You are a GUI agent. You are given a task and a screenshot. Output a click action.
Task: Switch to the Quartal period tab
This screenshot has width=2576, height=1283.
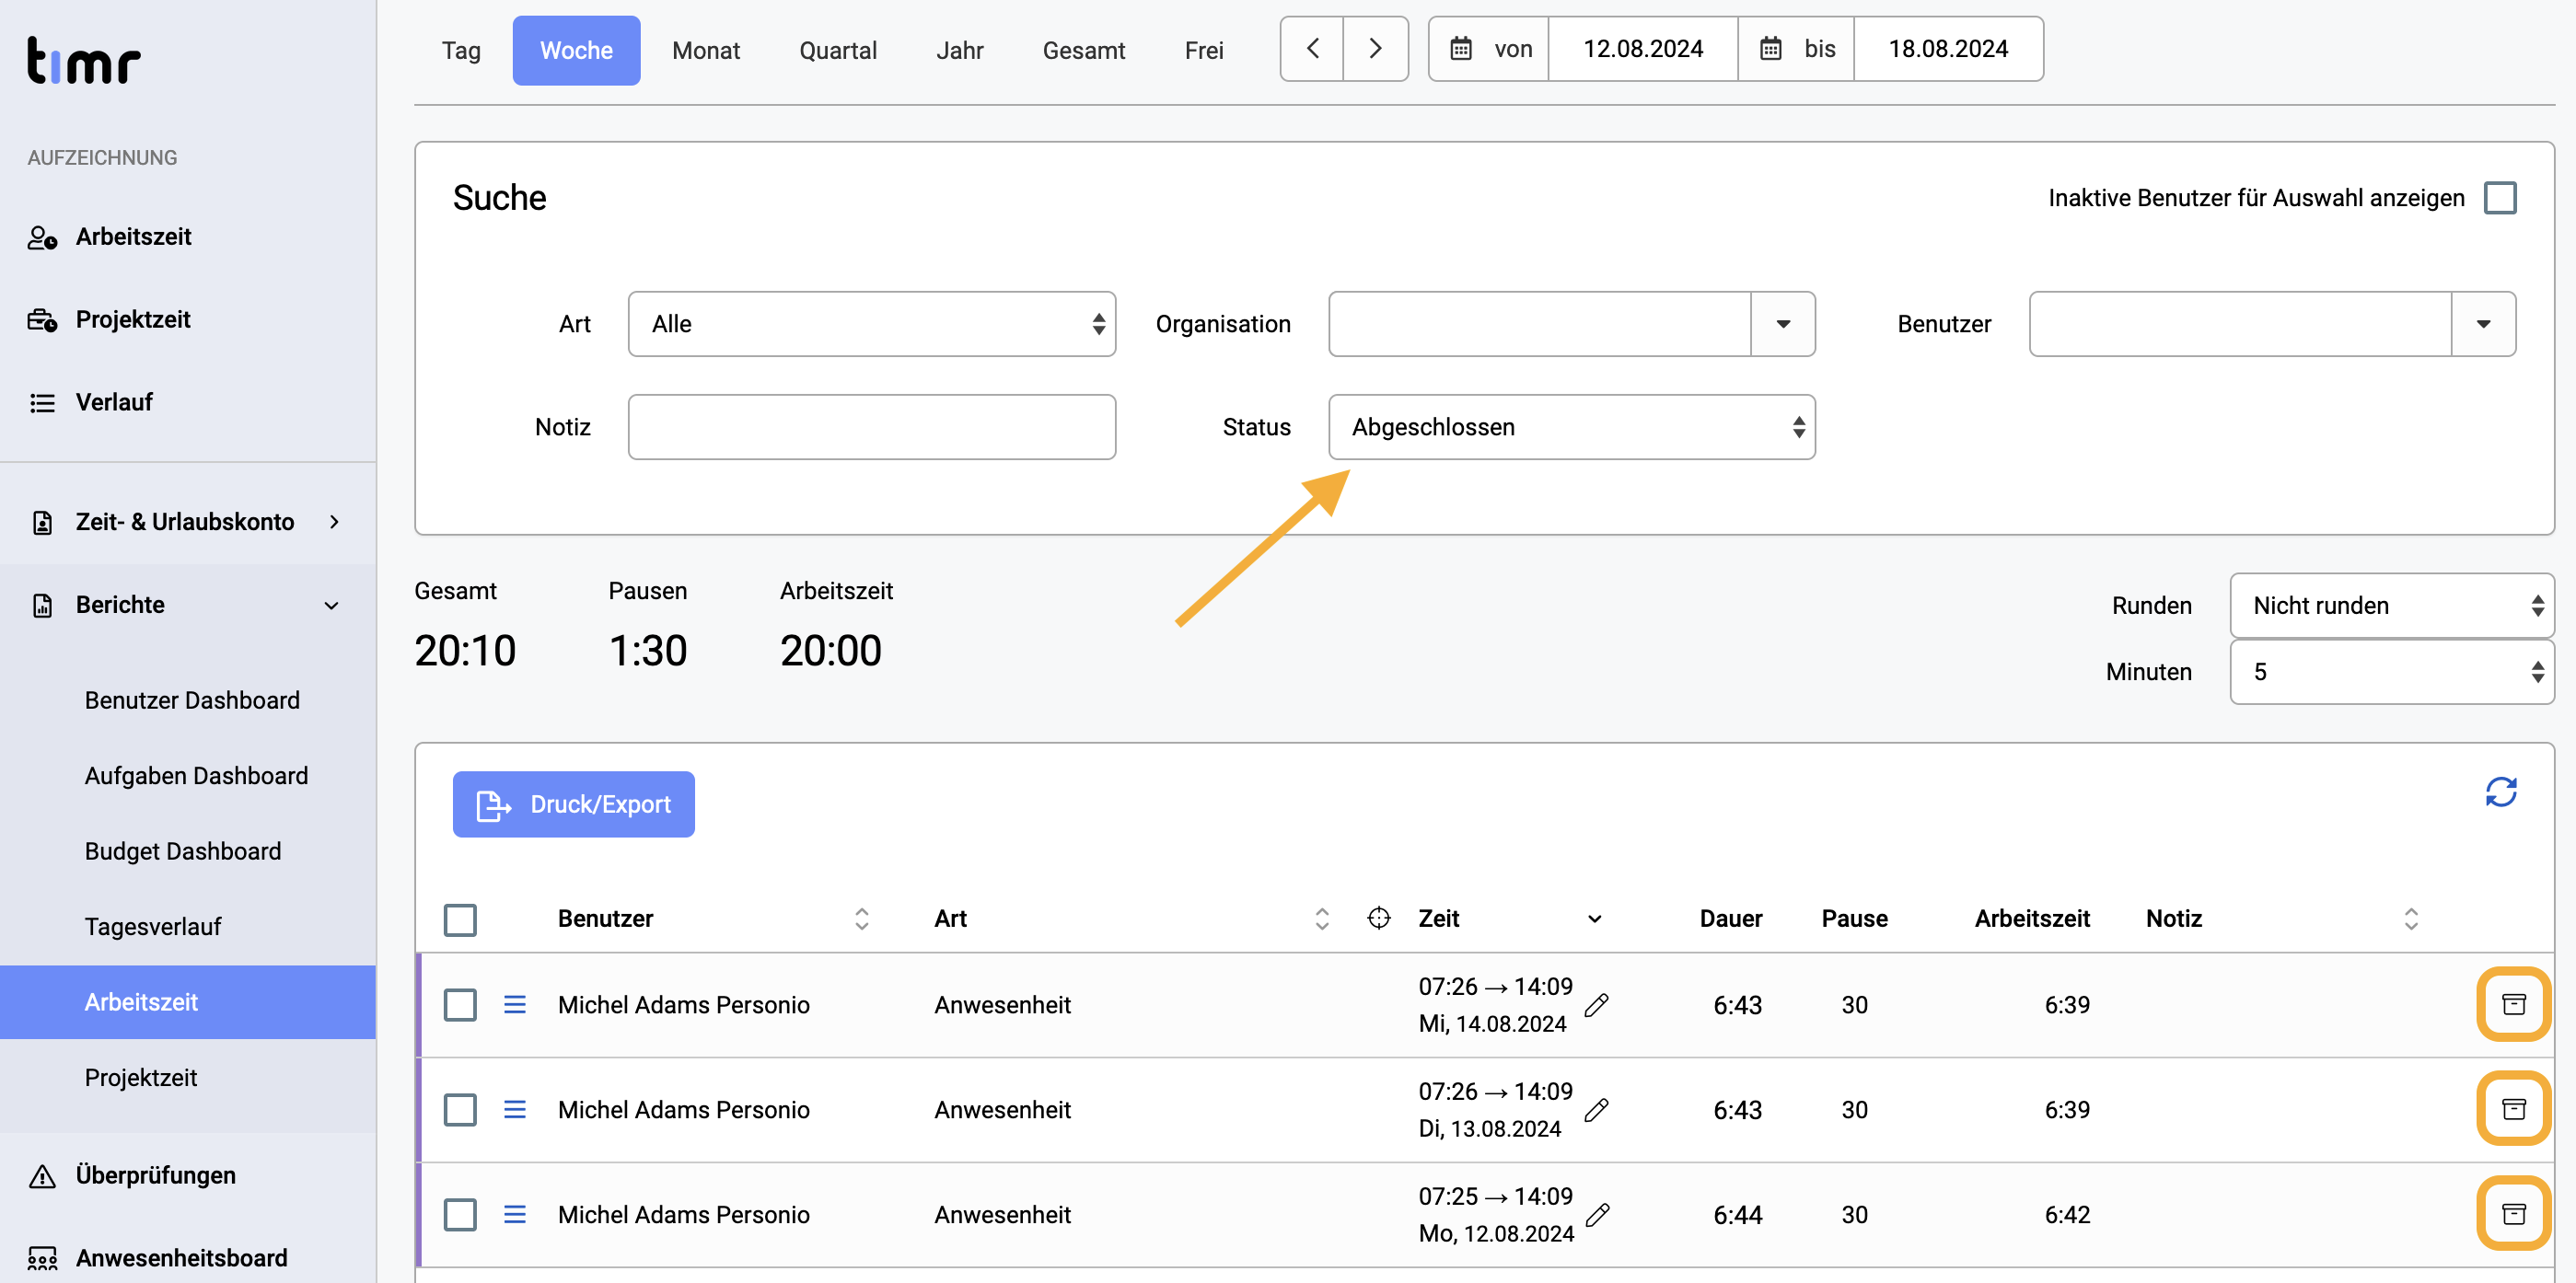[x=838, y=50]
